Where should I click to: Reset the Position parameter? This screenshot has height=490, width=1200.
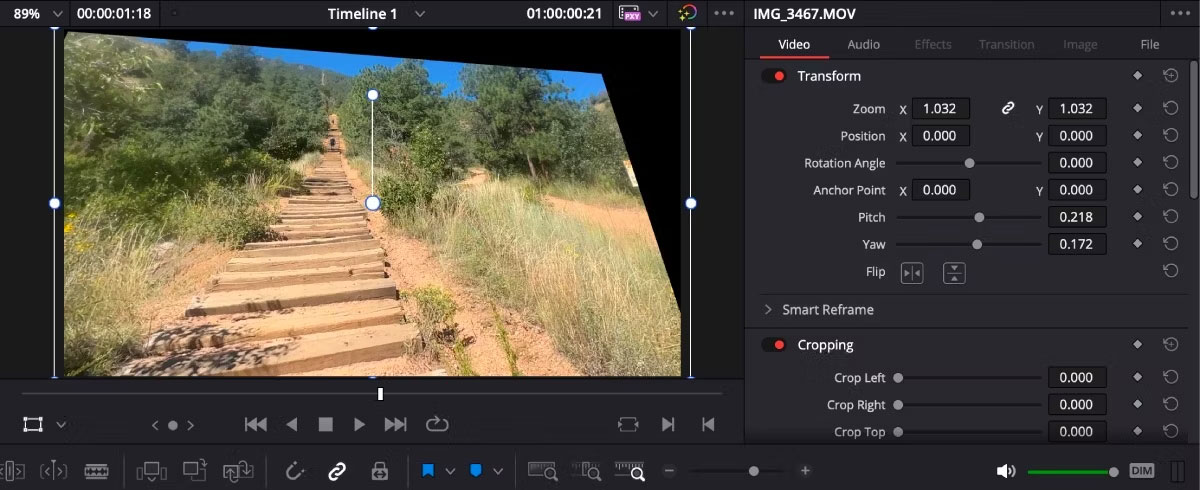click(1170, 136)
